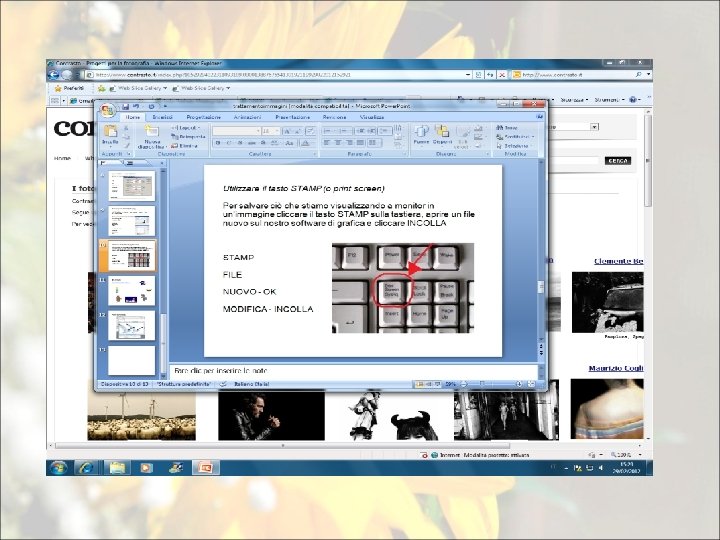Click the PowerPoint icon in the taskbar
The image size is (720, 540).
click(x=206, y=467)
